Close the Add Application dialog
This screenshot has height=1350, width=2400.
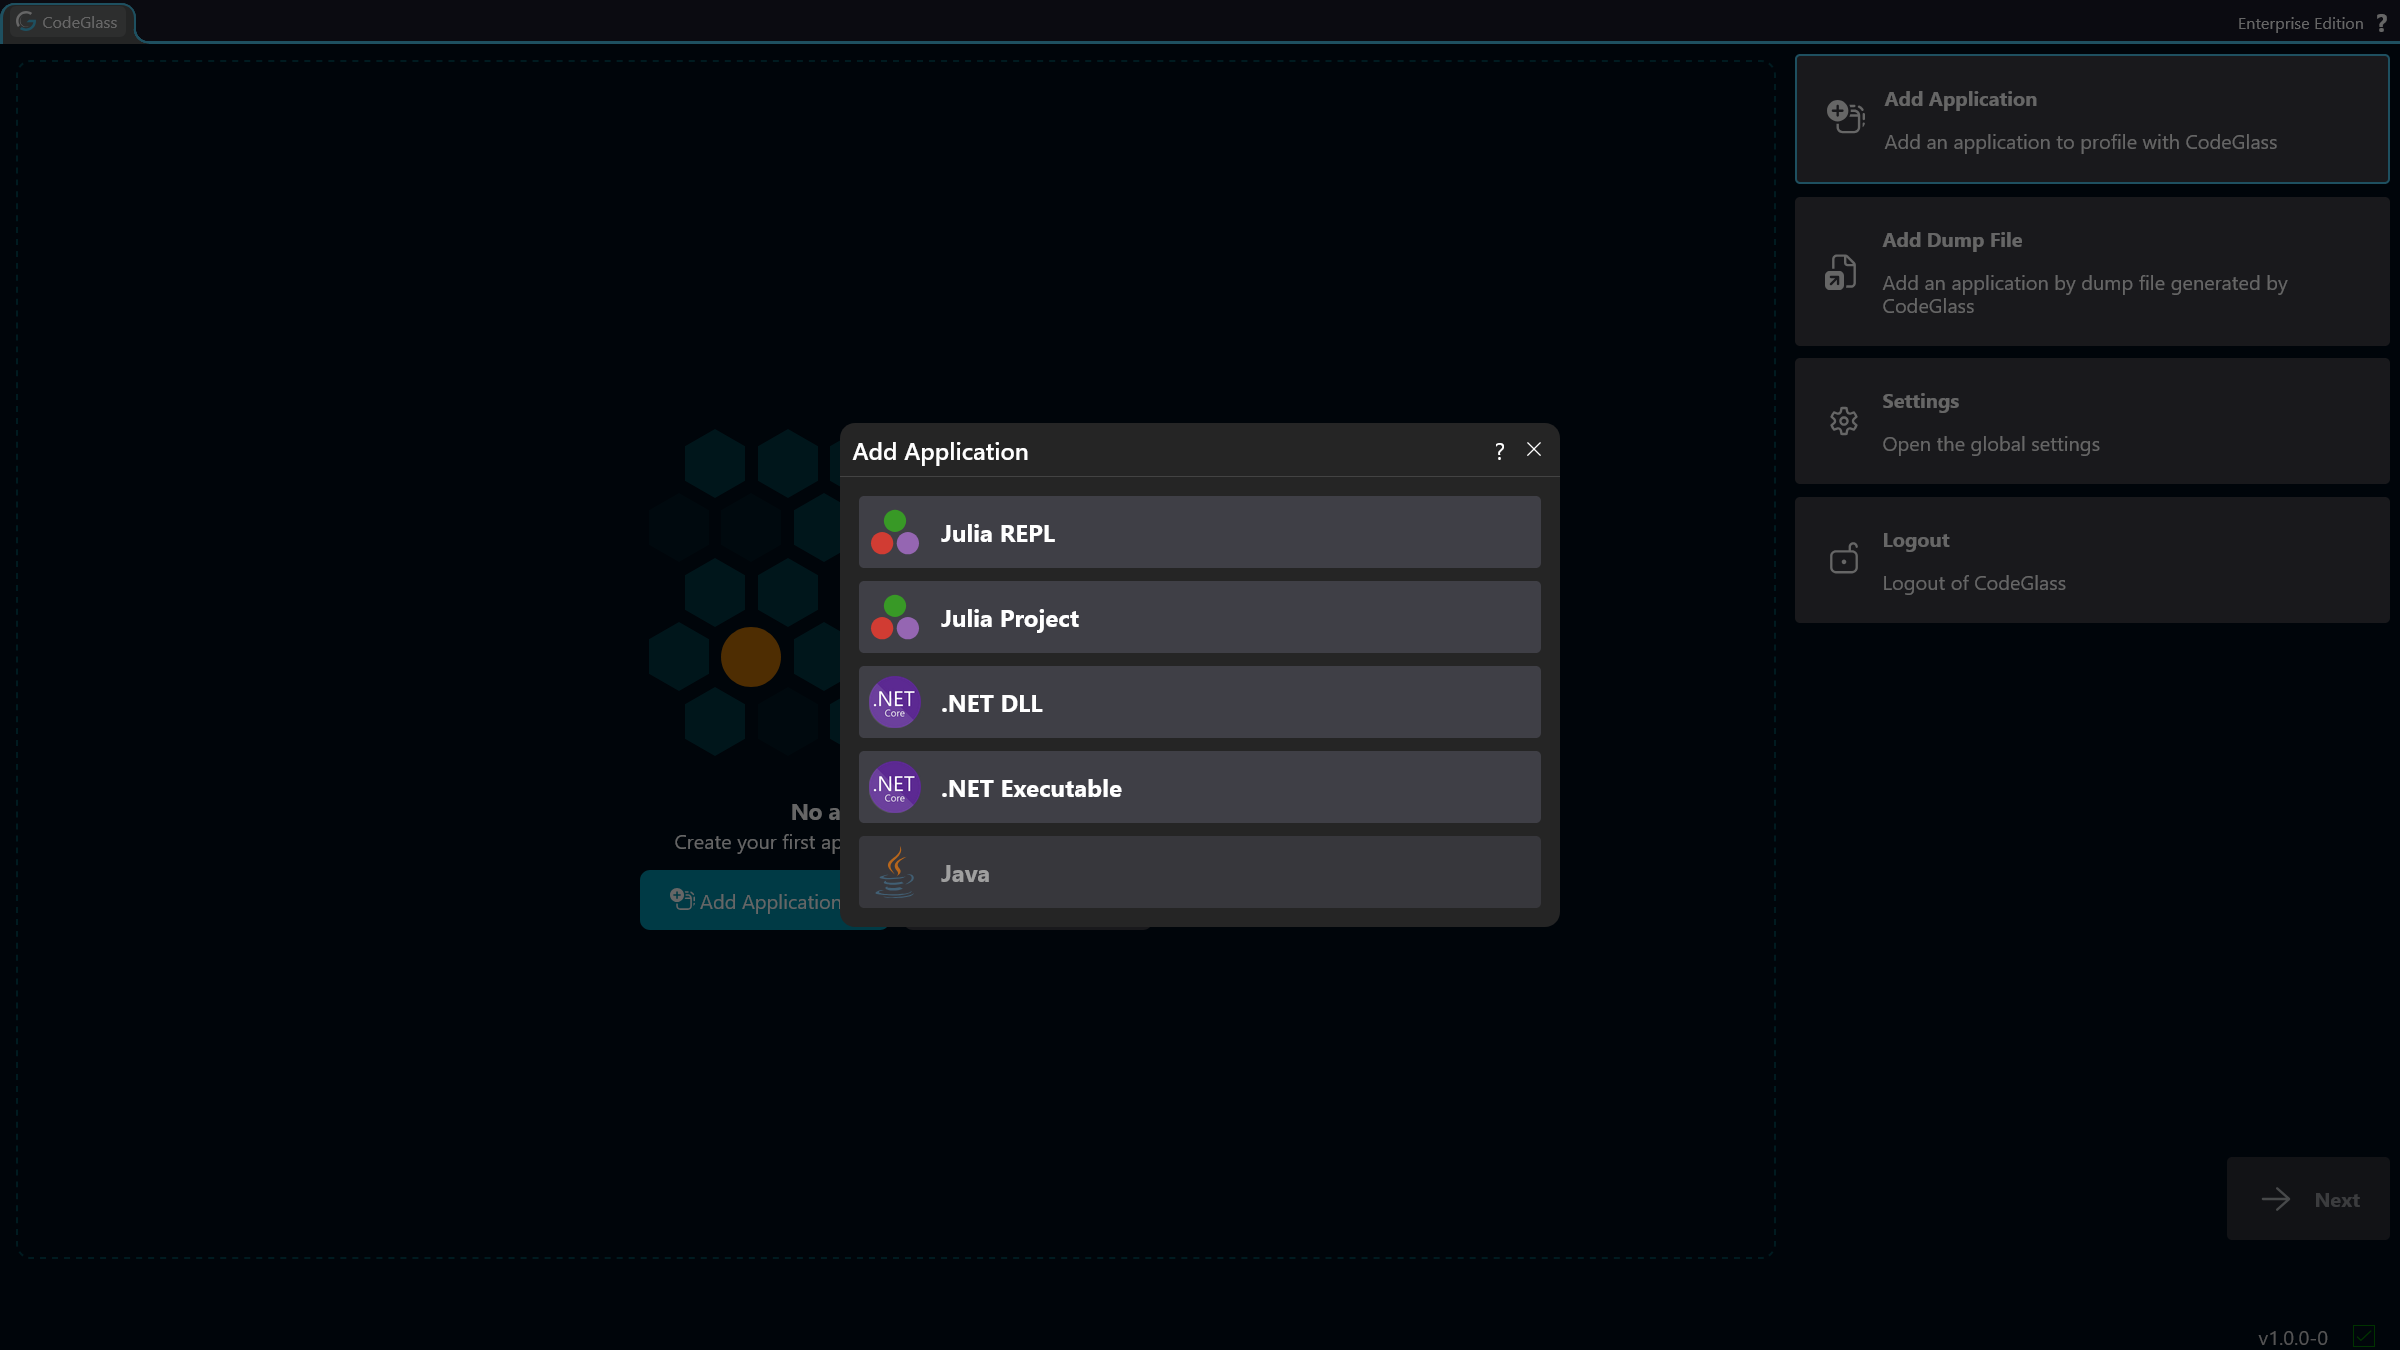point(1534,450)
